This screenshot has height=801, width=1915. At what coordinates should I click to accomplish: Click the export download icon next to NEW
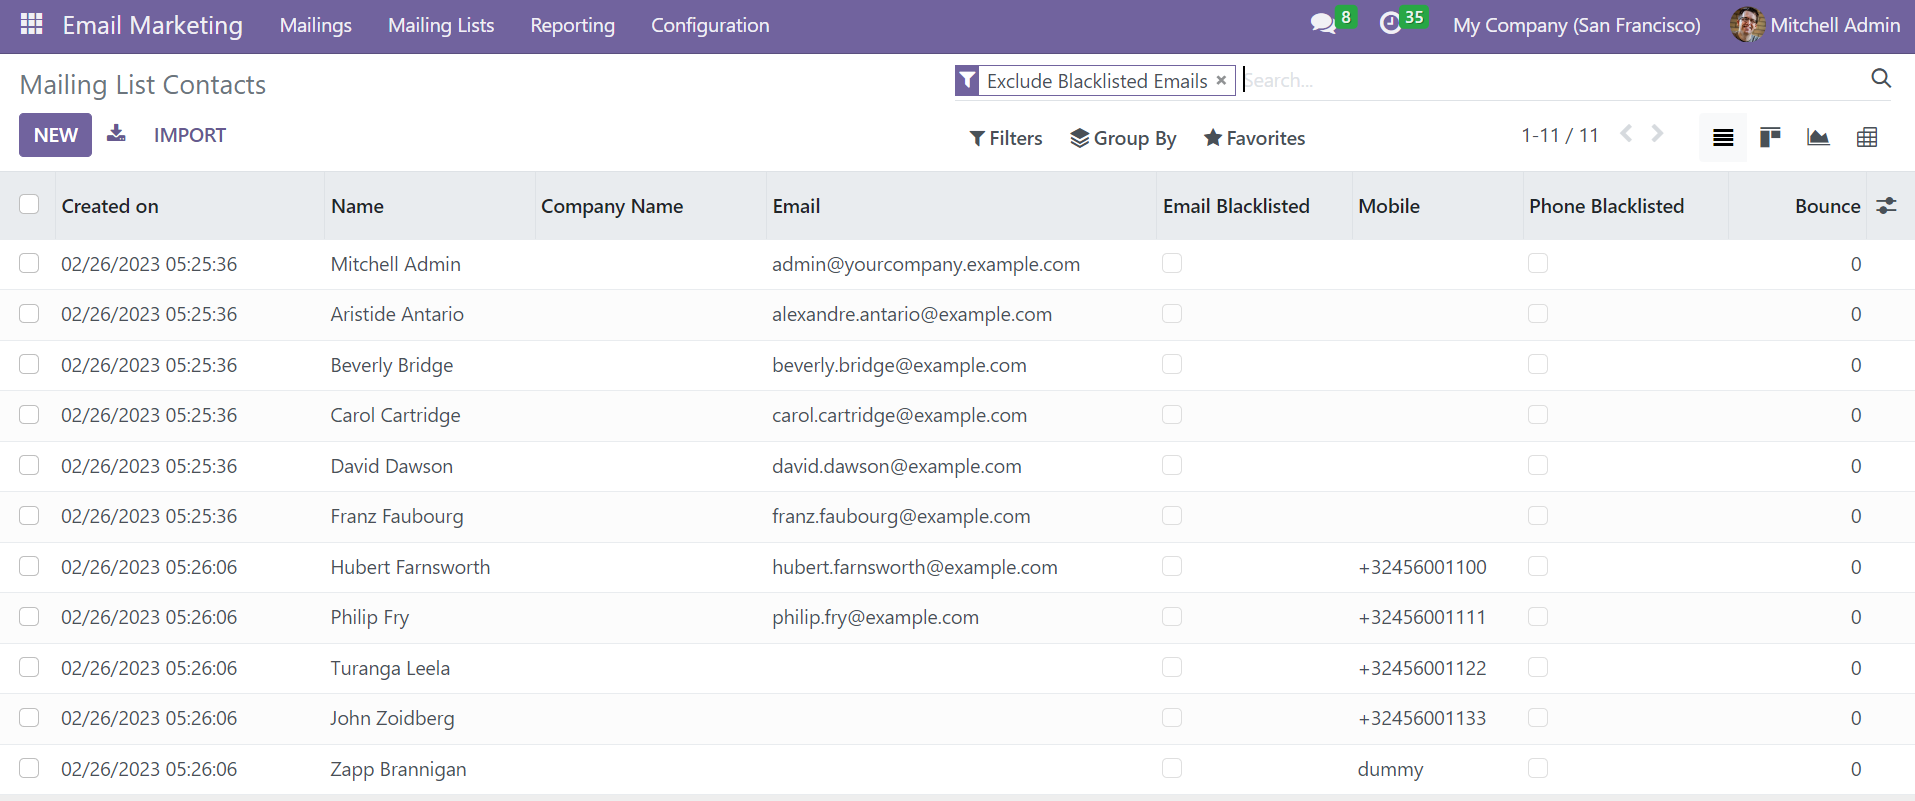(x=116, y=133)
